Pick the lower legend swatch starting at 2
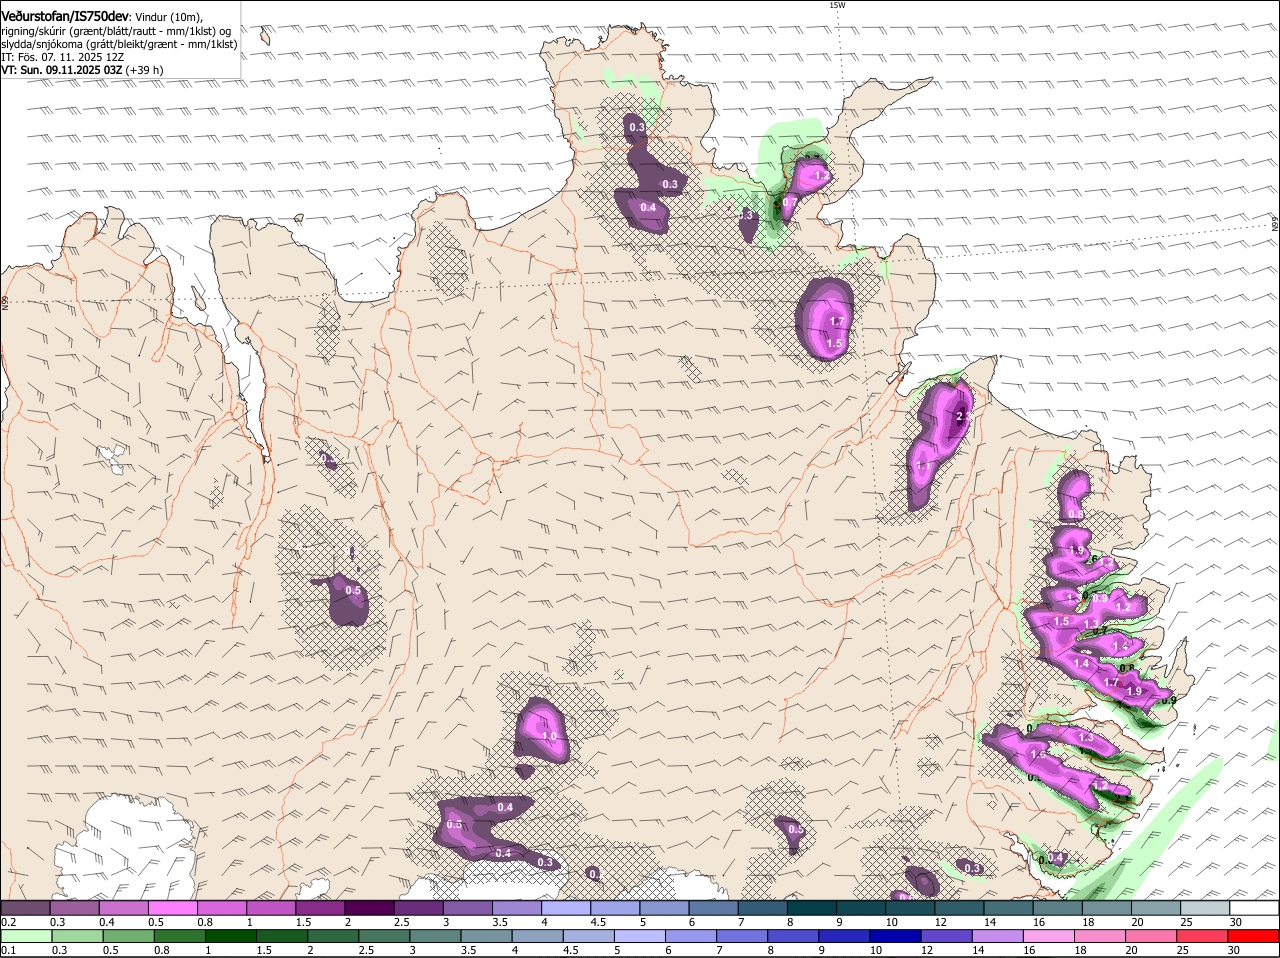Image resolution: width=1280 pixels, height=958 pixels. (x=334, y=935)
